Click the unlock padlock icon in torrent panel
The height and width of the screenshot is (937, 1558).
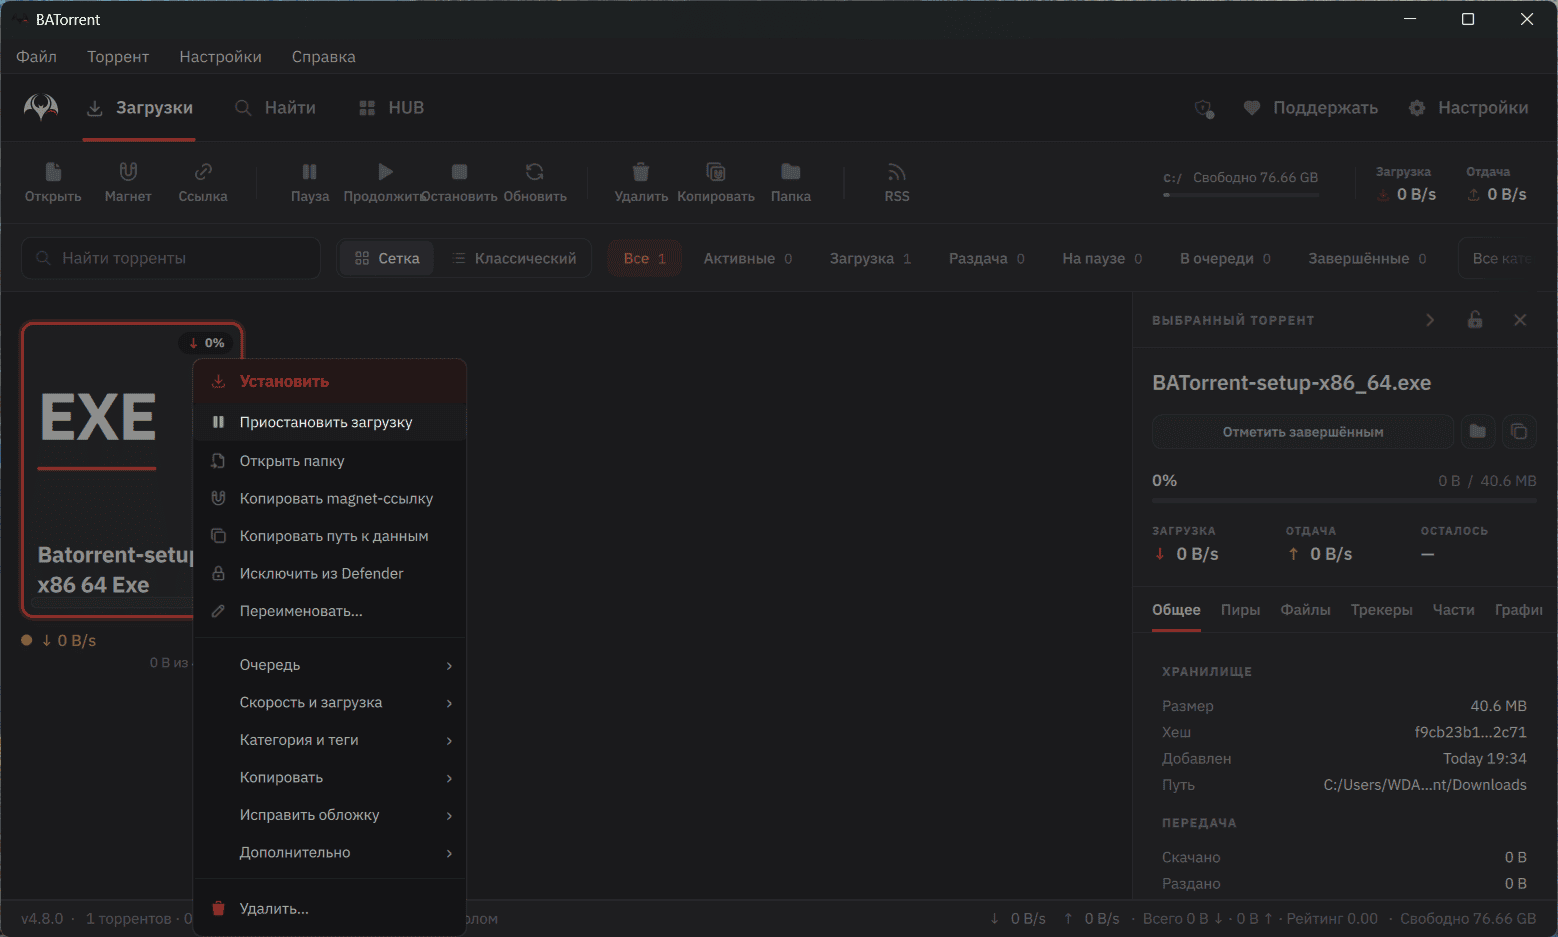[1475, 320]
